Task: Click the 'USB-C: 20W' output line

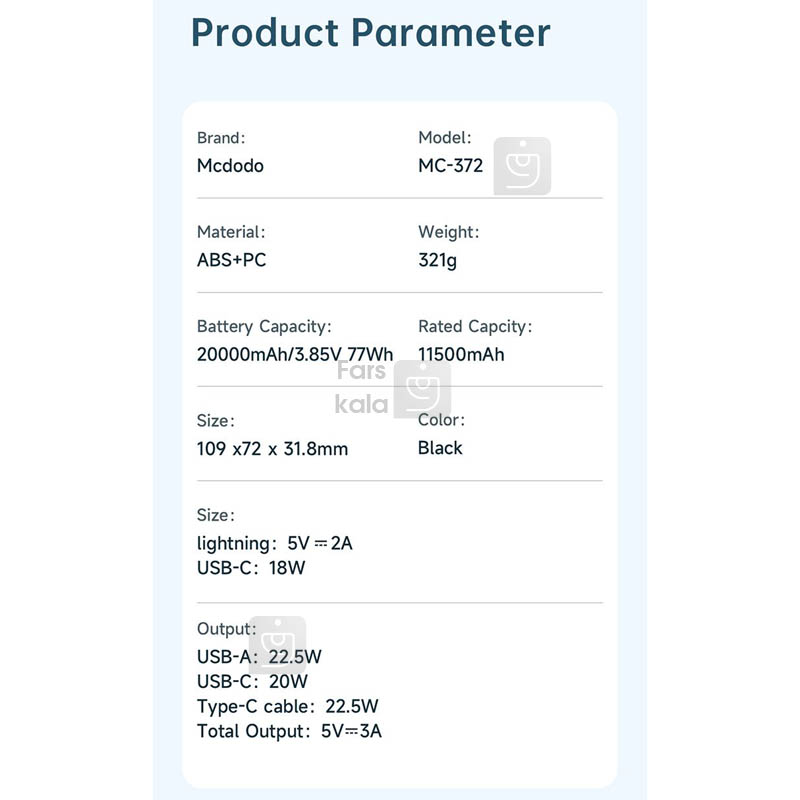Action: click(253, 682)
